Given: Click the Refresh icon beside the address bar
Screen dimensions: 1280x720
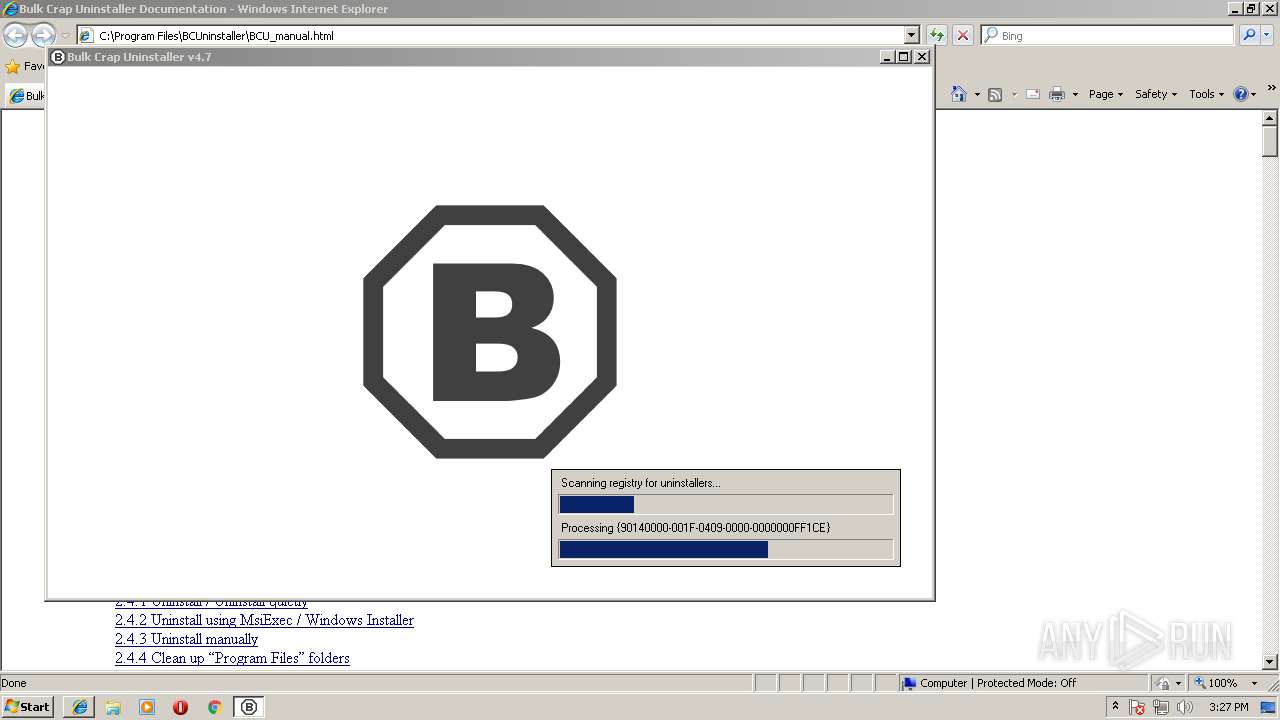Looking at the screenshot, I should 937,35.
